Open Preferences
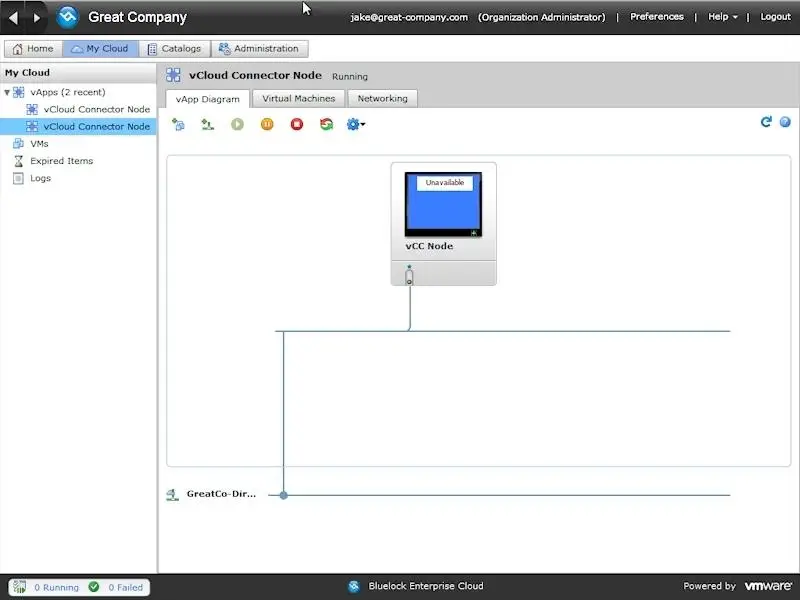The width and height of the screenshot is (800, 600). tap(657, 17)
